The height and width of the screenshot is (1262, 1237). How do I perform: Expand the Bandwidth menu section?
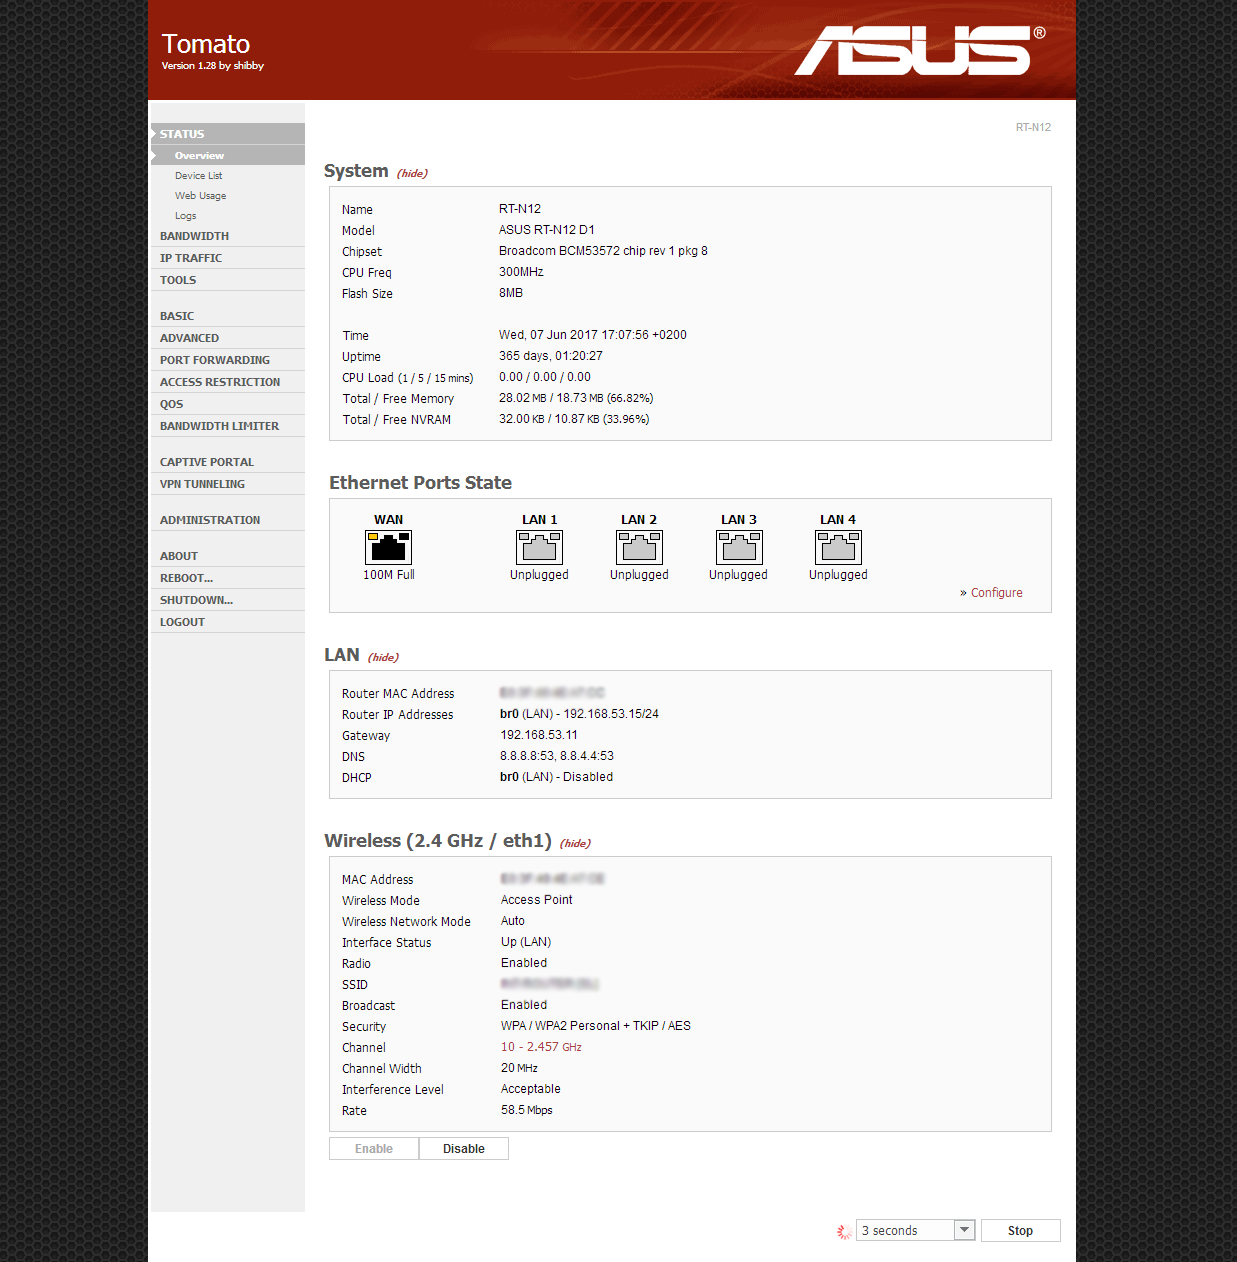tap(194, 236)
